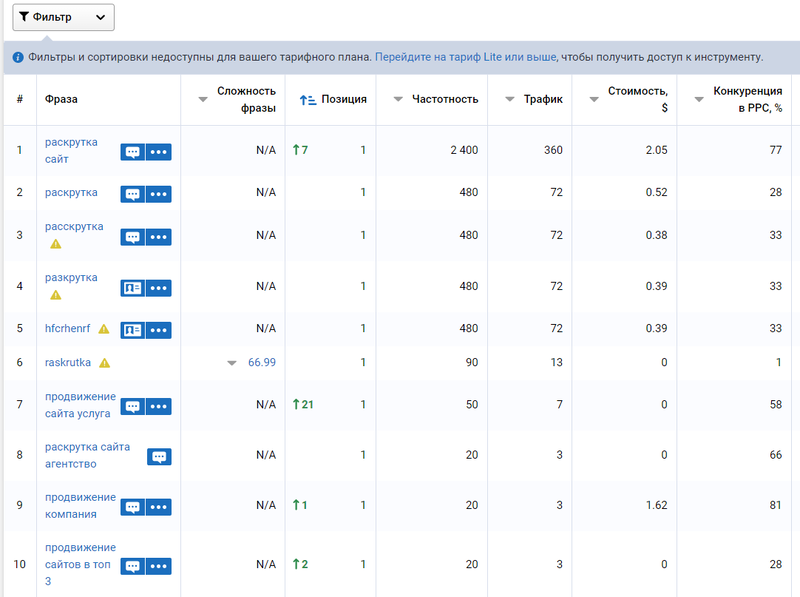Click the warning triangle next to hfcrhenrf
The image size is (800, 597).
[104, 329]
